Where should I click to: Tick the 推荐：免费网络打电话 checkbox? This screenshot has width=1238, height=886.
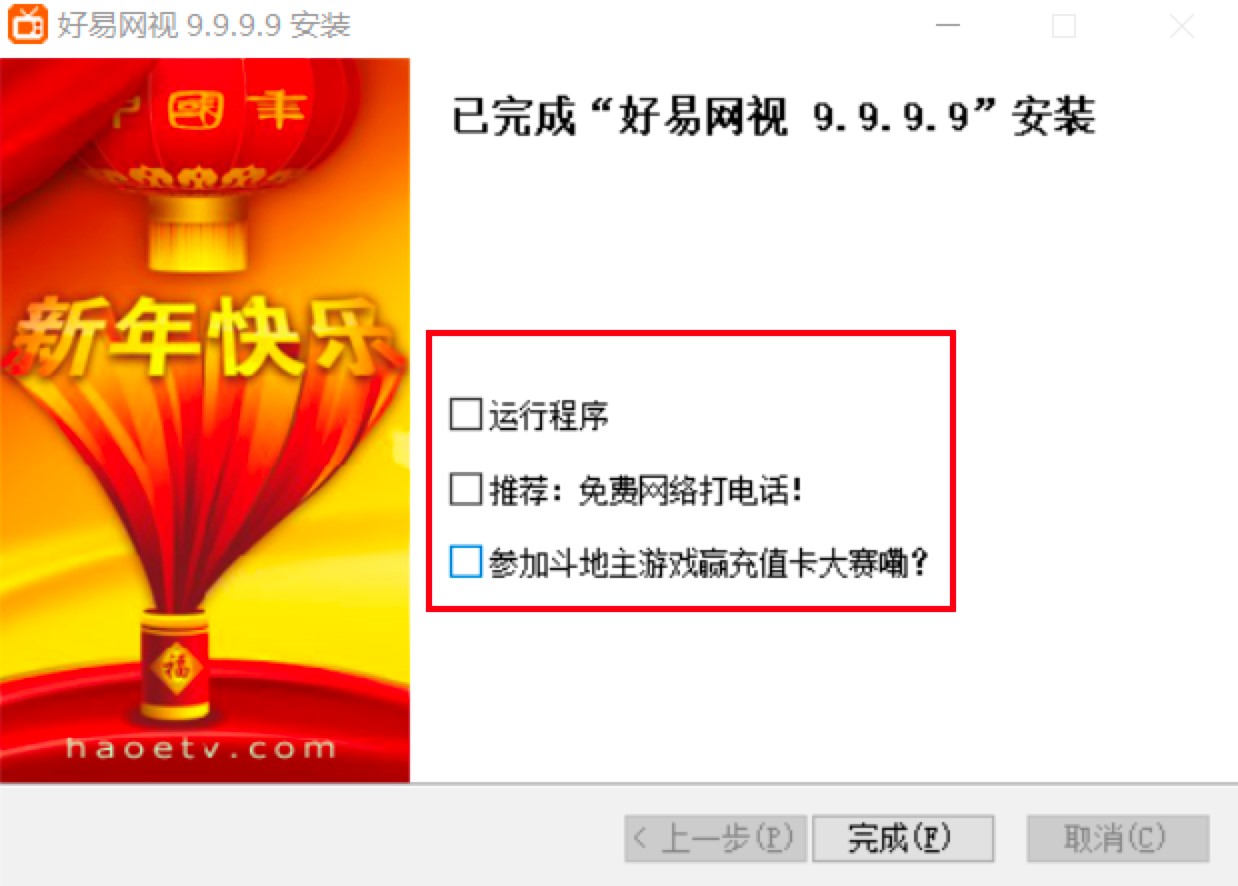(x=465, y=490)
